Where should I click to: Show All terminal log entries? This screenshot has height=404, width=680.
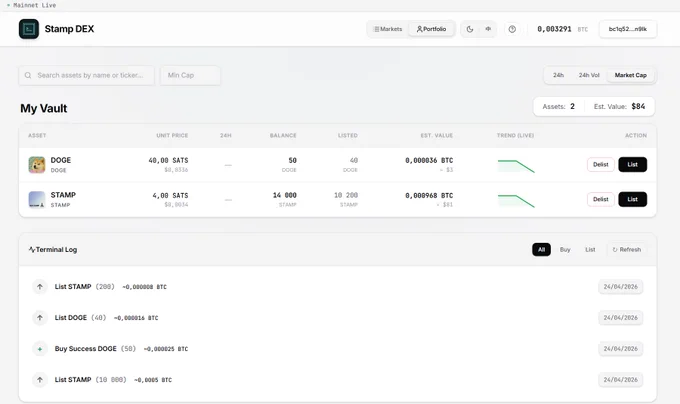tap(541, 250)
